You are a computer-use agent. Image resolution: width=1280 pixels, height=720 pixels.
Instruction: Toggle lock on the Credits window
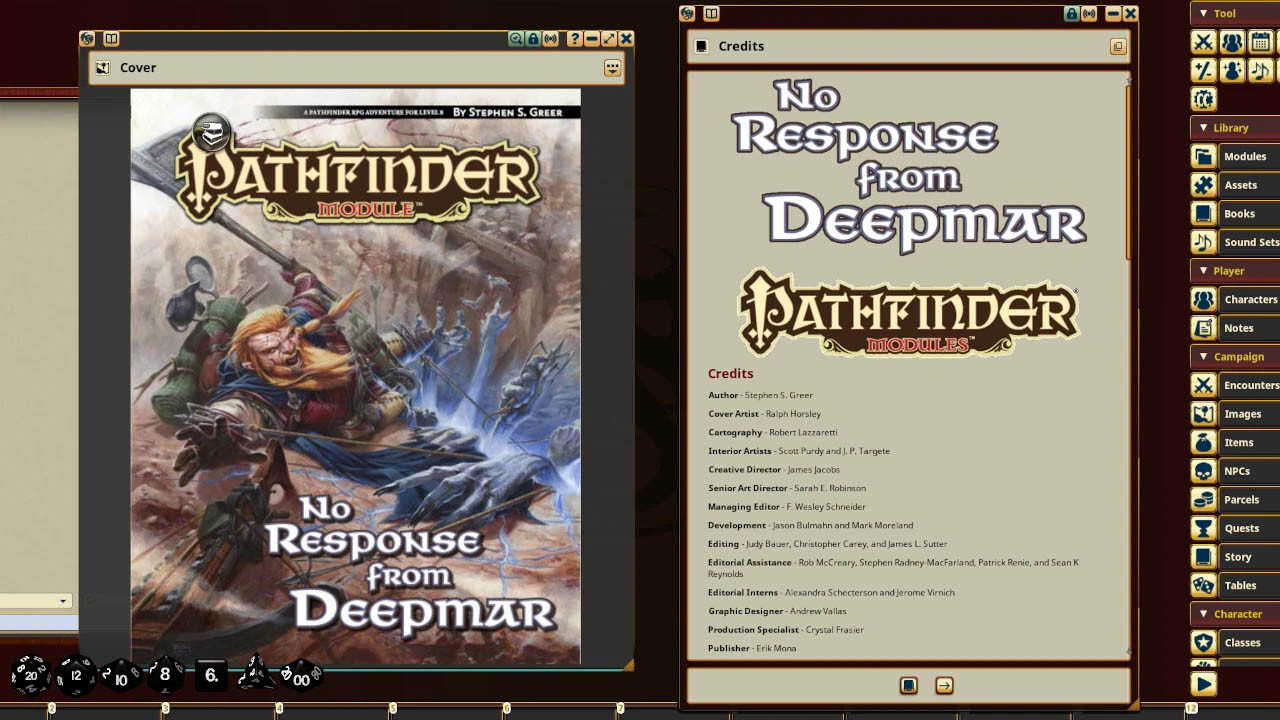(x=1071, y=14)
